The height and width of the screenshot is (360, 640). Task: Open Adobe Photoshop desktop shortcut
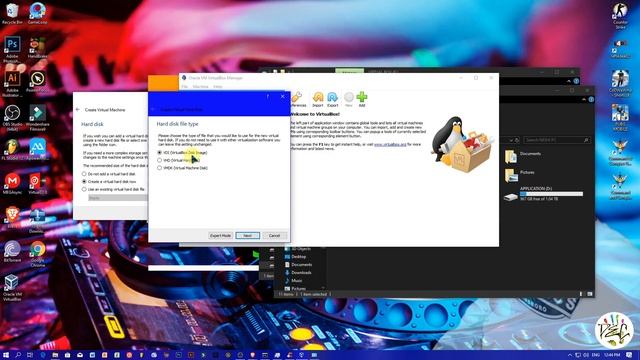click(x=12, y=49)
